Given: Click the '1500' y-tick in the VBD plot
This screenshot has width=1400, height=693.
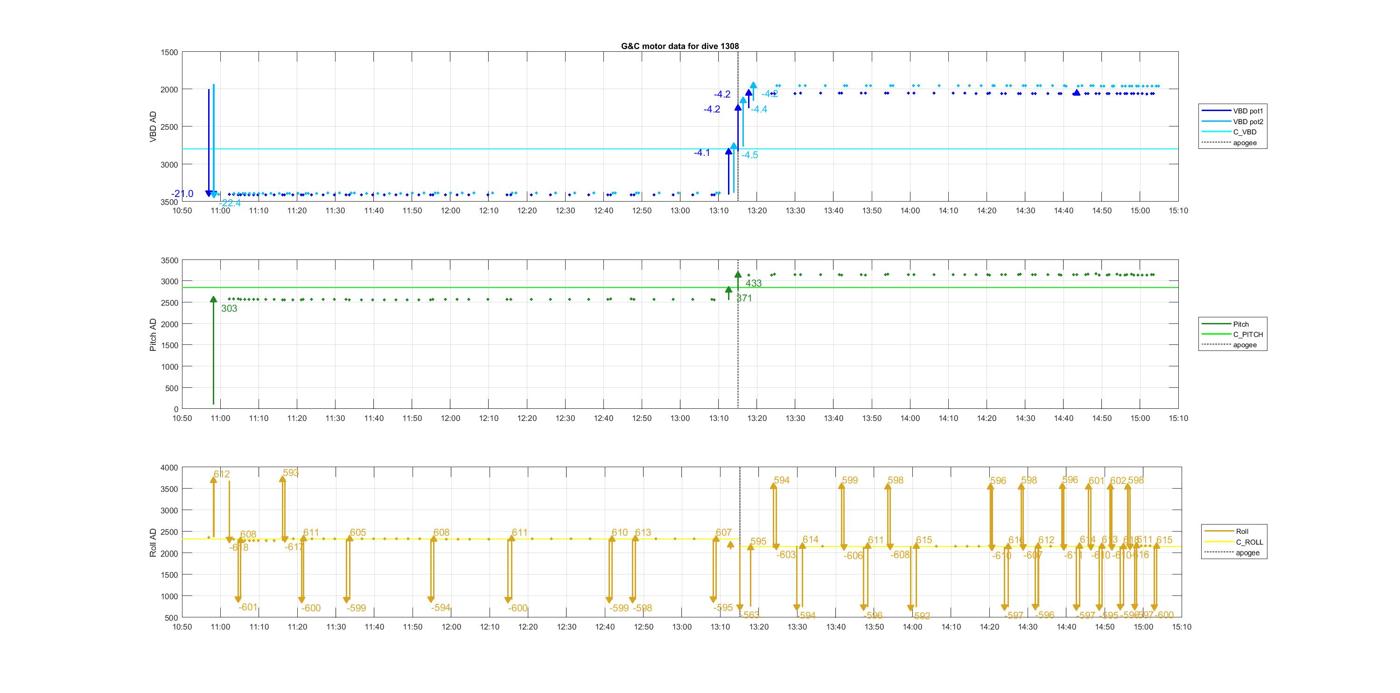Looking at the screenshot, I should [170, 52].
